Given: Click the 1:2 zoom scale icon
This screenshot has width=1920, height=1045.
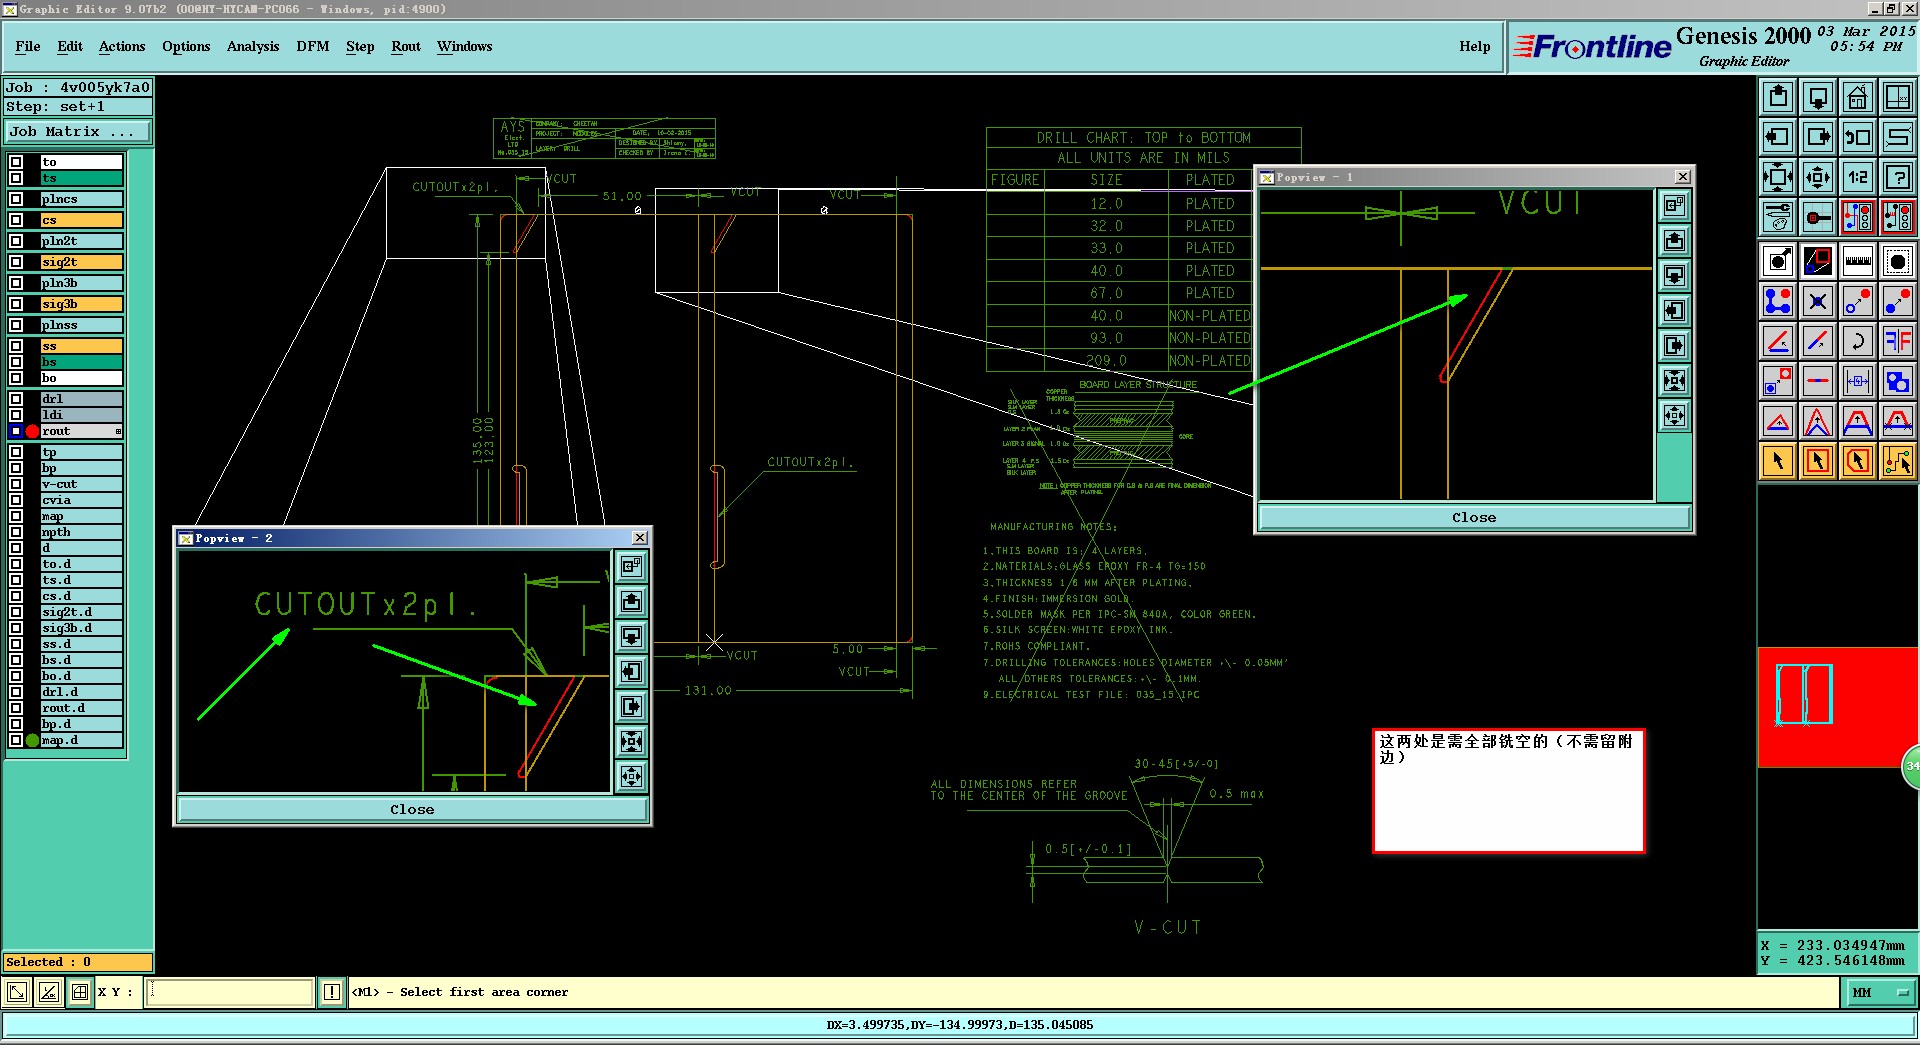Looking at the screenshot, I should point(1858,177).
